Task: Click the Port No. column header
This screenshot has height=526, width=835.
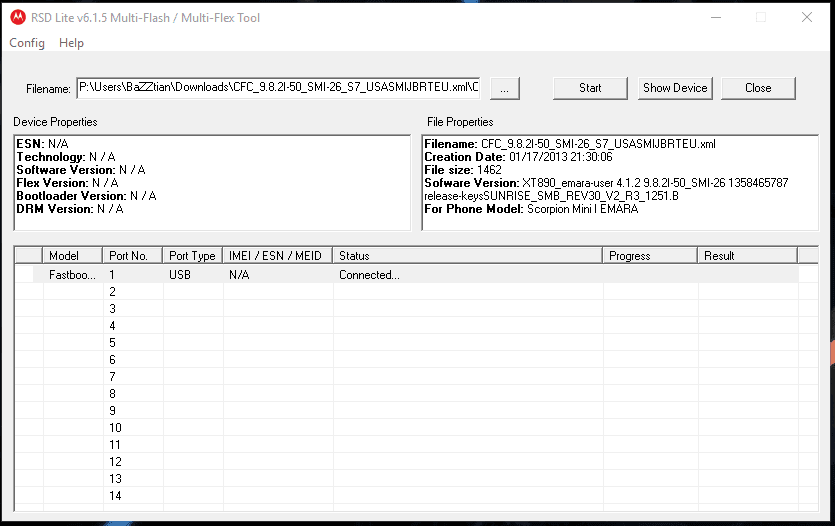Action: (x=132, y=256)
